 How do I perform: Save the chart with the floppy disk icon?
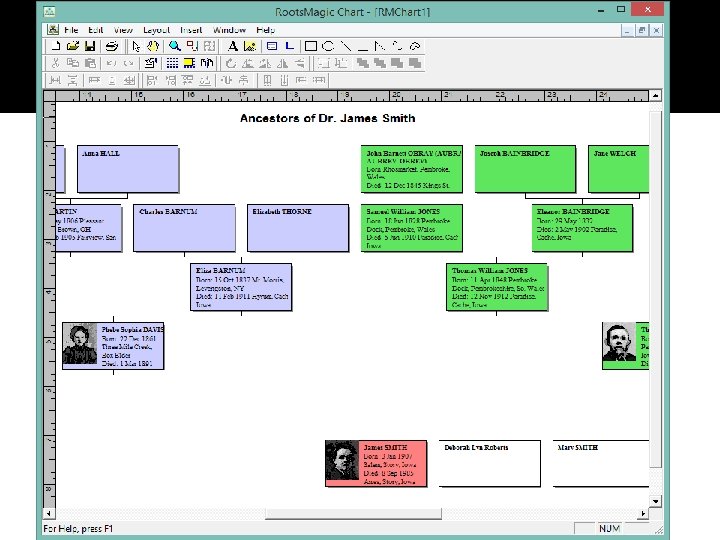click(x=90, y=46)
